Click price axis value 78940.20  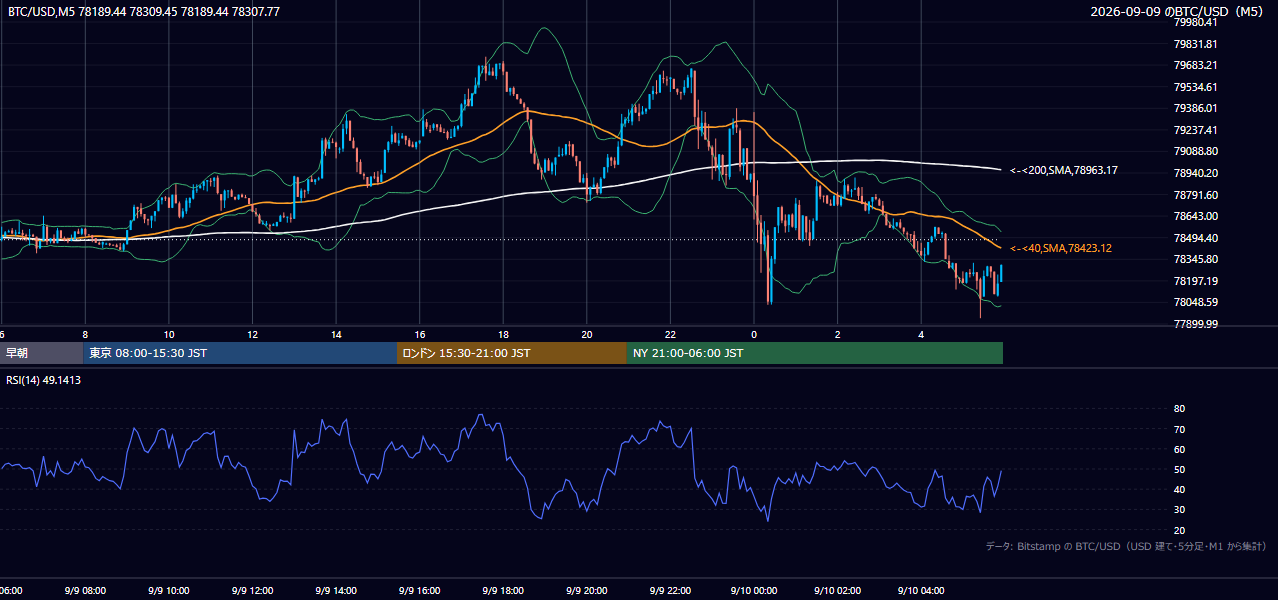1195,173
